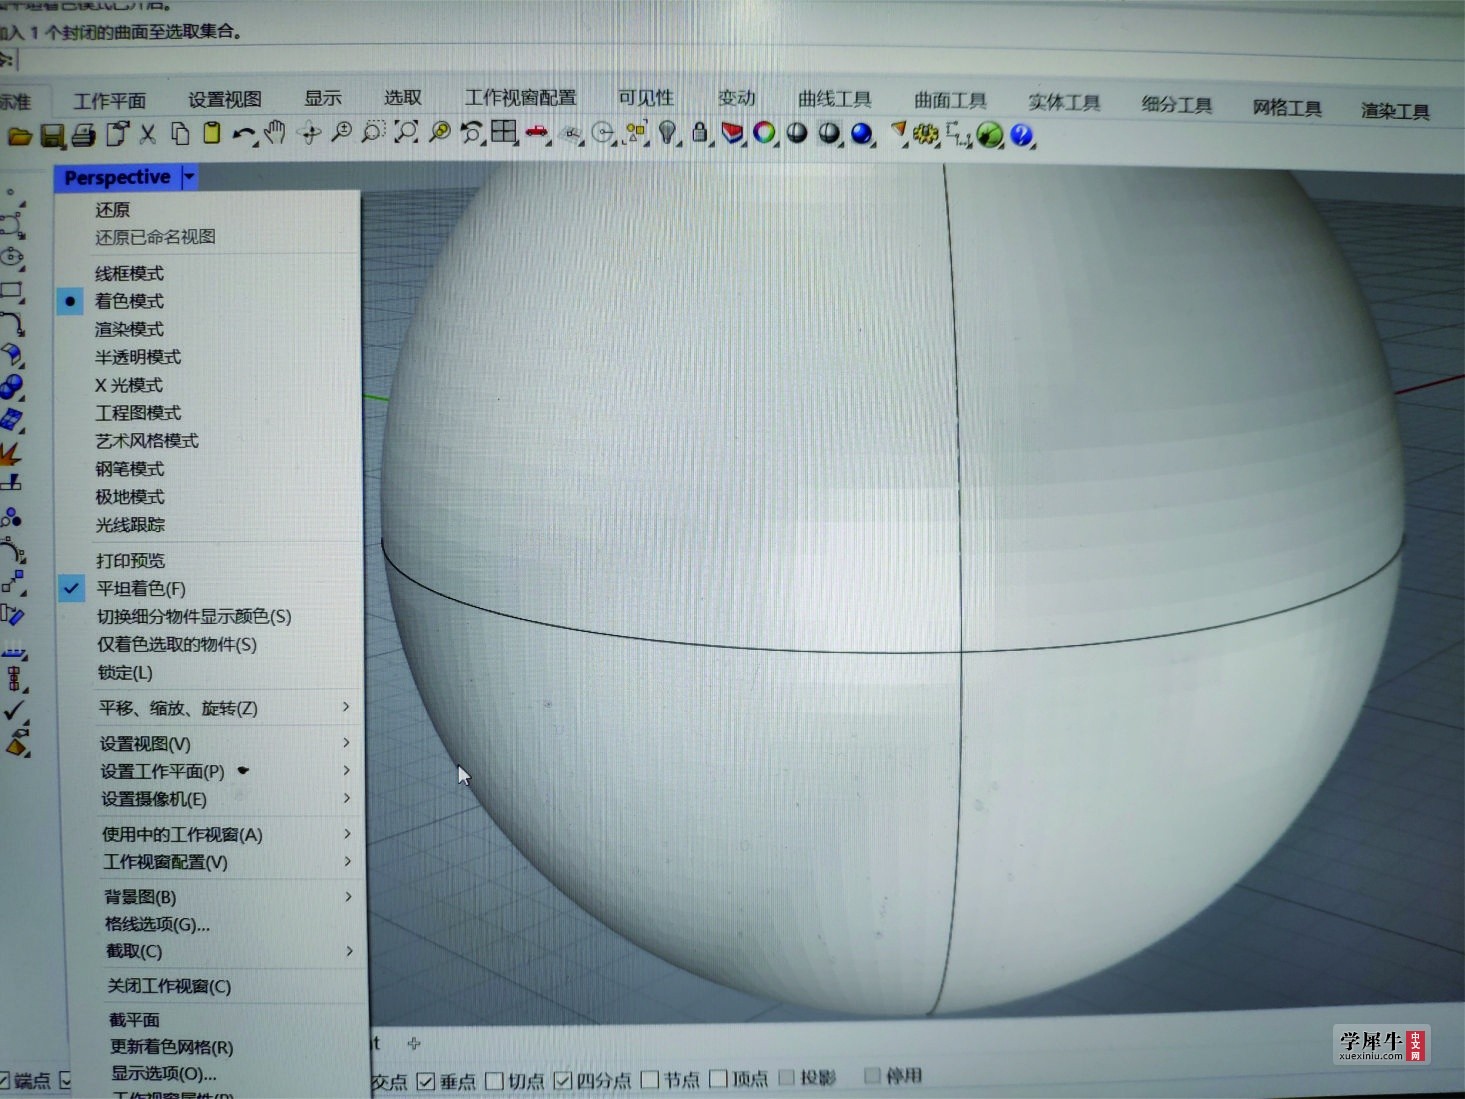Open the Perspective viewport dropdown arrow
Screen dimensions: 1465x1099
(x=189, y=177)
